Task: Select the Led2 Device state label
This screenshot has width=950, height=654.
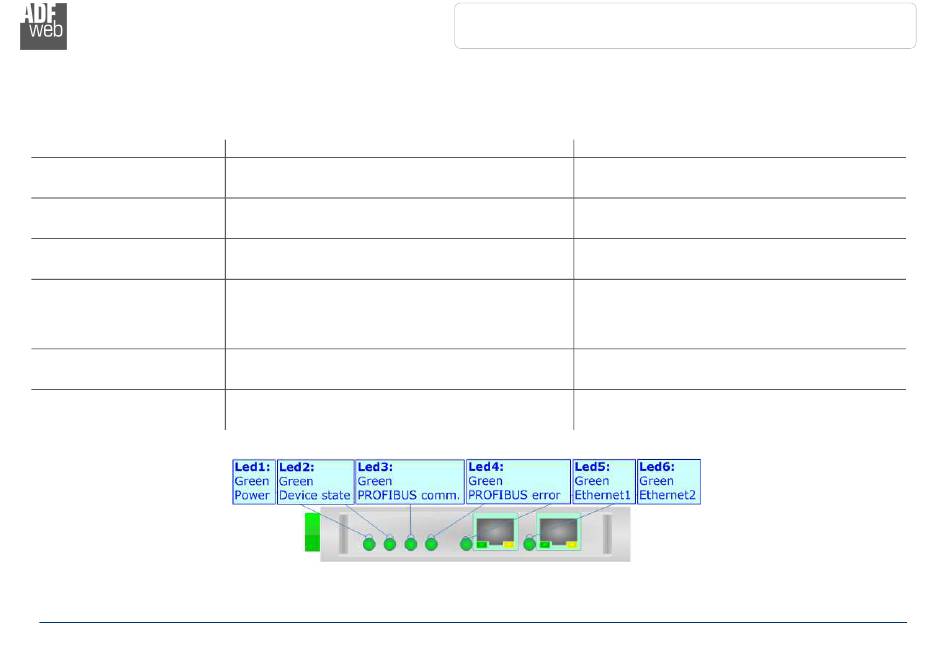Action: click(x=315, y=481)
